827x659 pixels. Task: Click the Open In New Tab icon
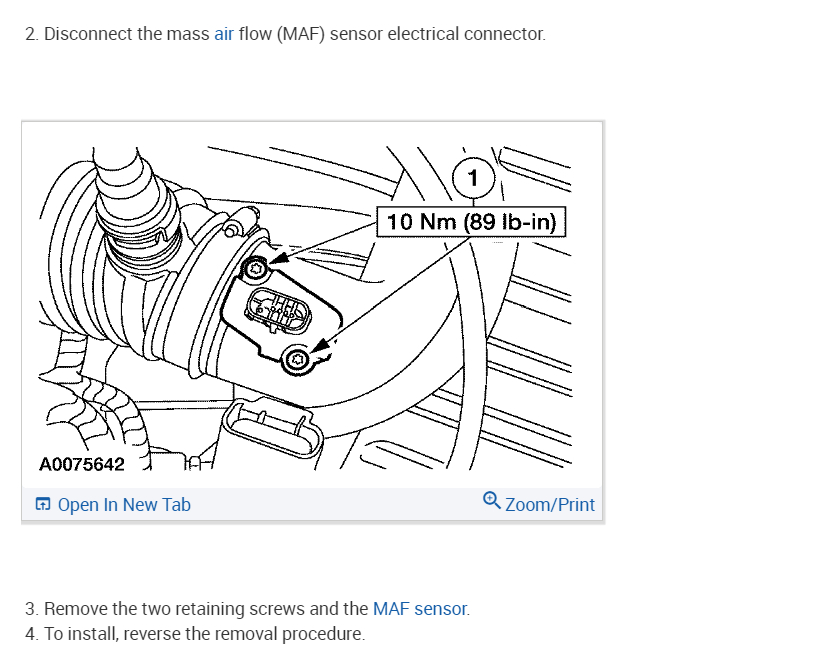coord(43,504)
